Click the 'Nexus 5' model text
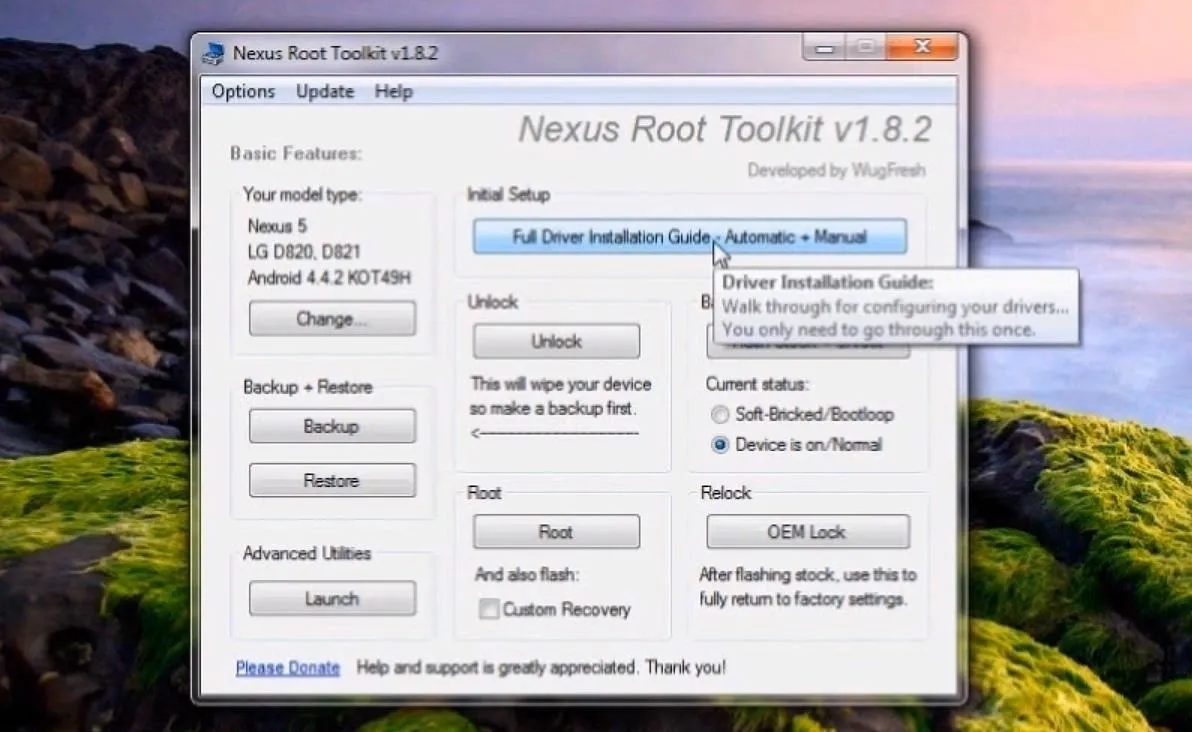The height and width of the screenshot is (732, 1192). click(277, 227)
